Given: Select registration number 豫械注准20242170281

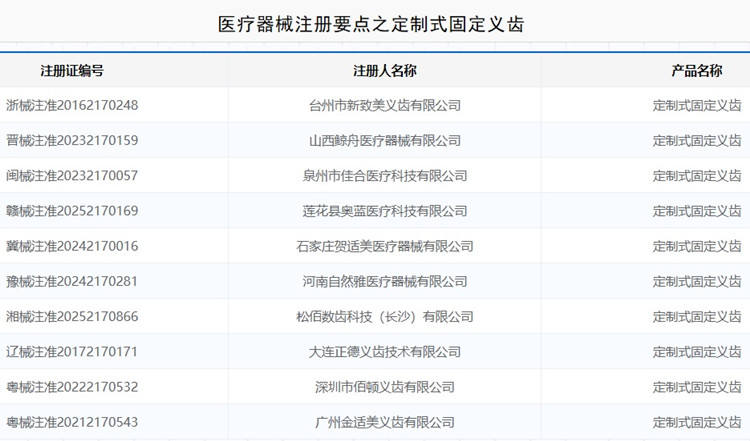Looking at the screenshot, I should coord(72,281).
